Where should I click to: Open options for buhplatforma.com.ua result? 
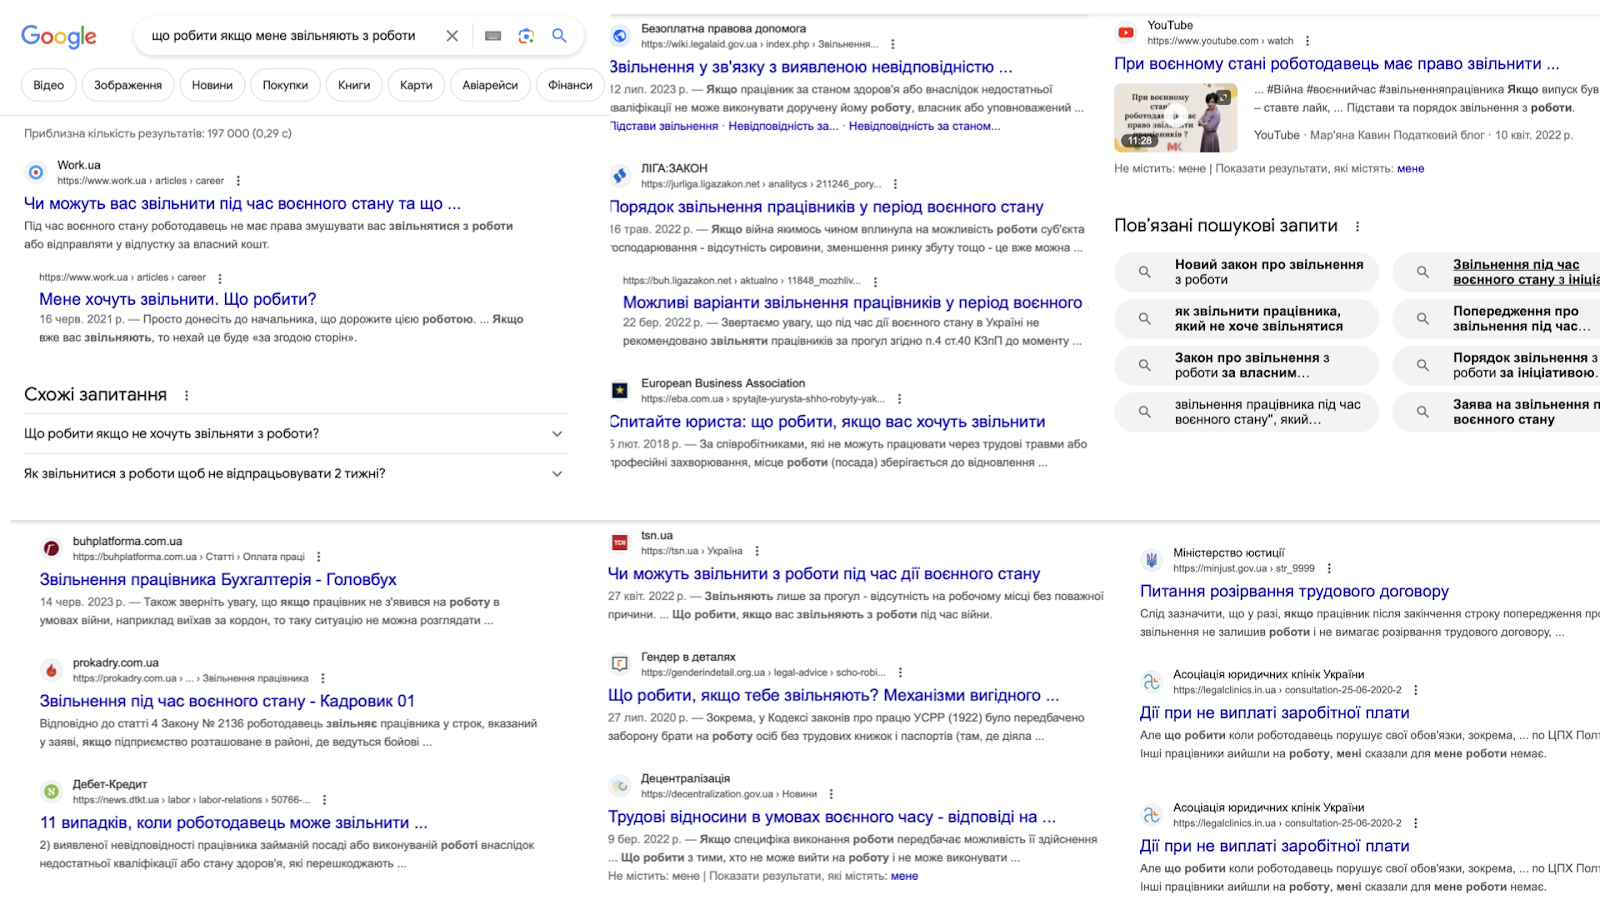(x=319, y=557)
